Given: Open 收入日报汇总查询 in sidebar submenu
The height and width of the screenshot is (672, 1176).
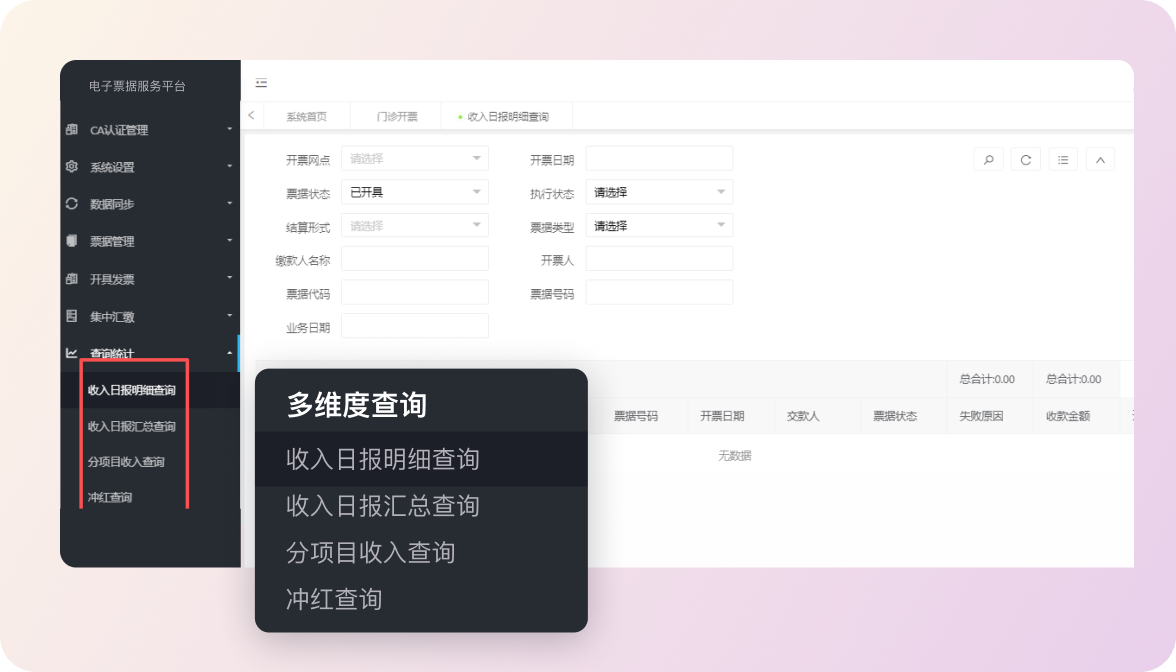Looking at the screenshot, I should (131, 426).
